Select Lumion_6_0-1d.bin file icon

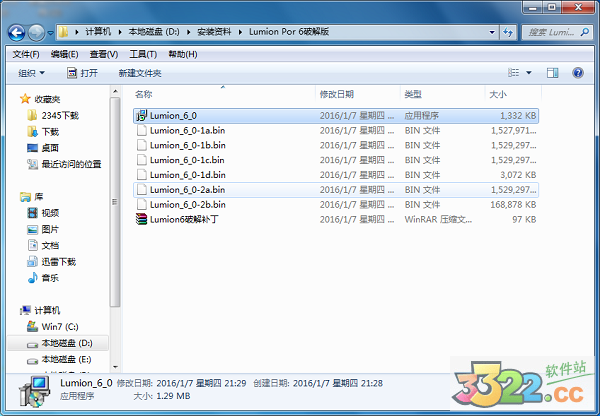142,175
